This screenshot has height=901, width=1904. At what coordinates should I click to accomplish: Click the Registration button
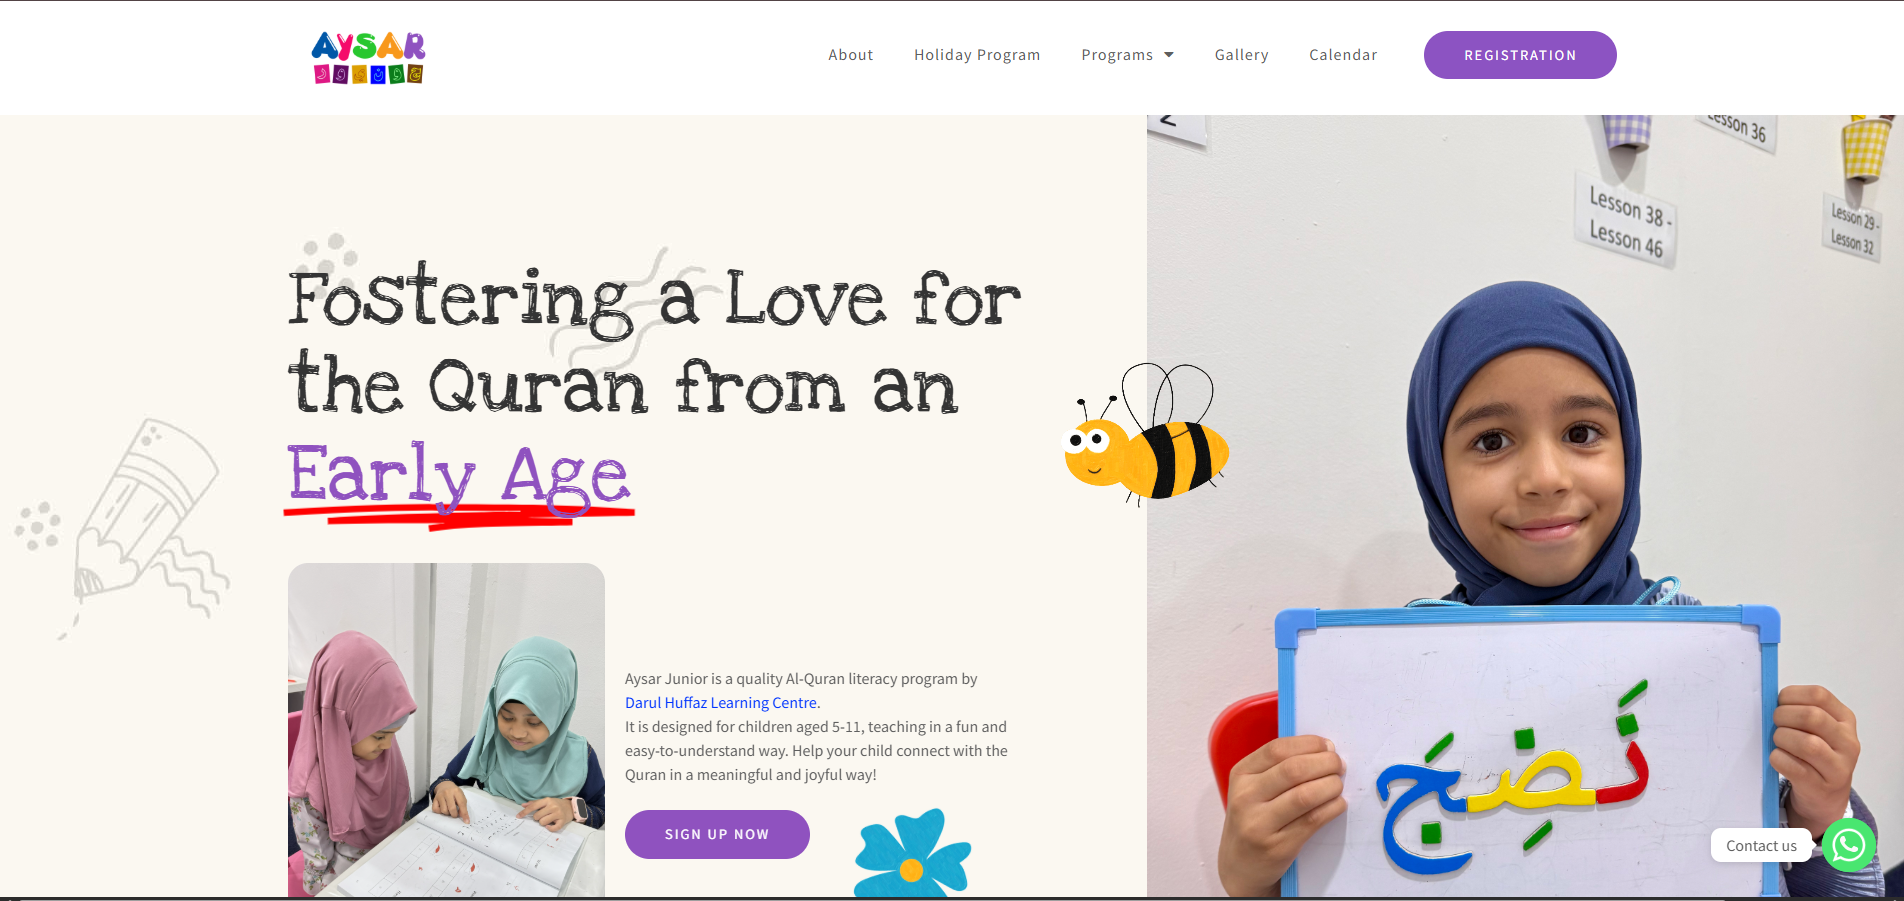pos(1520,55)
